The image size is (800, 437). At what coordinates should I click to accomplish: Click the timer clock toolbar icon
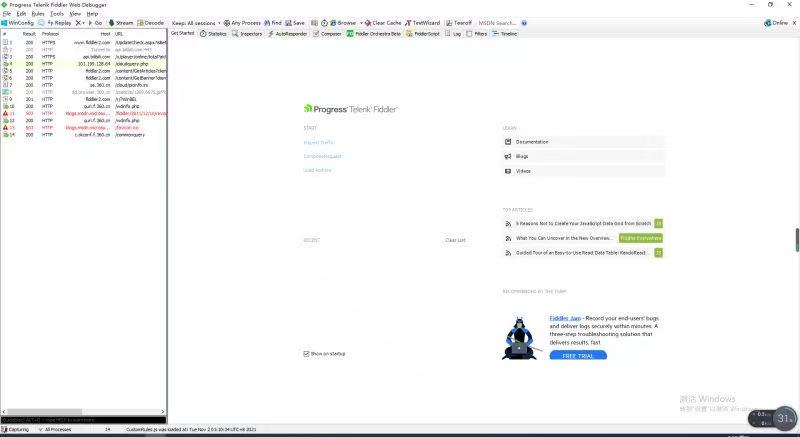click(324, 23)
